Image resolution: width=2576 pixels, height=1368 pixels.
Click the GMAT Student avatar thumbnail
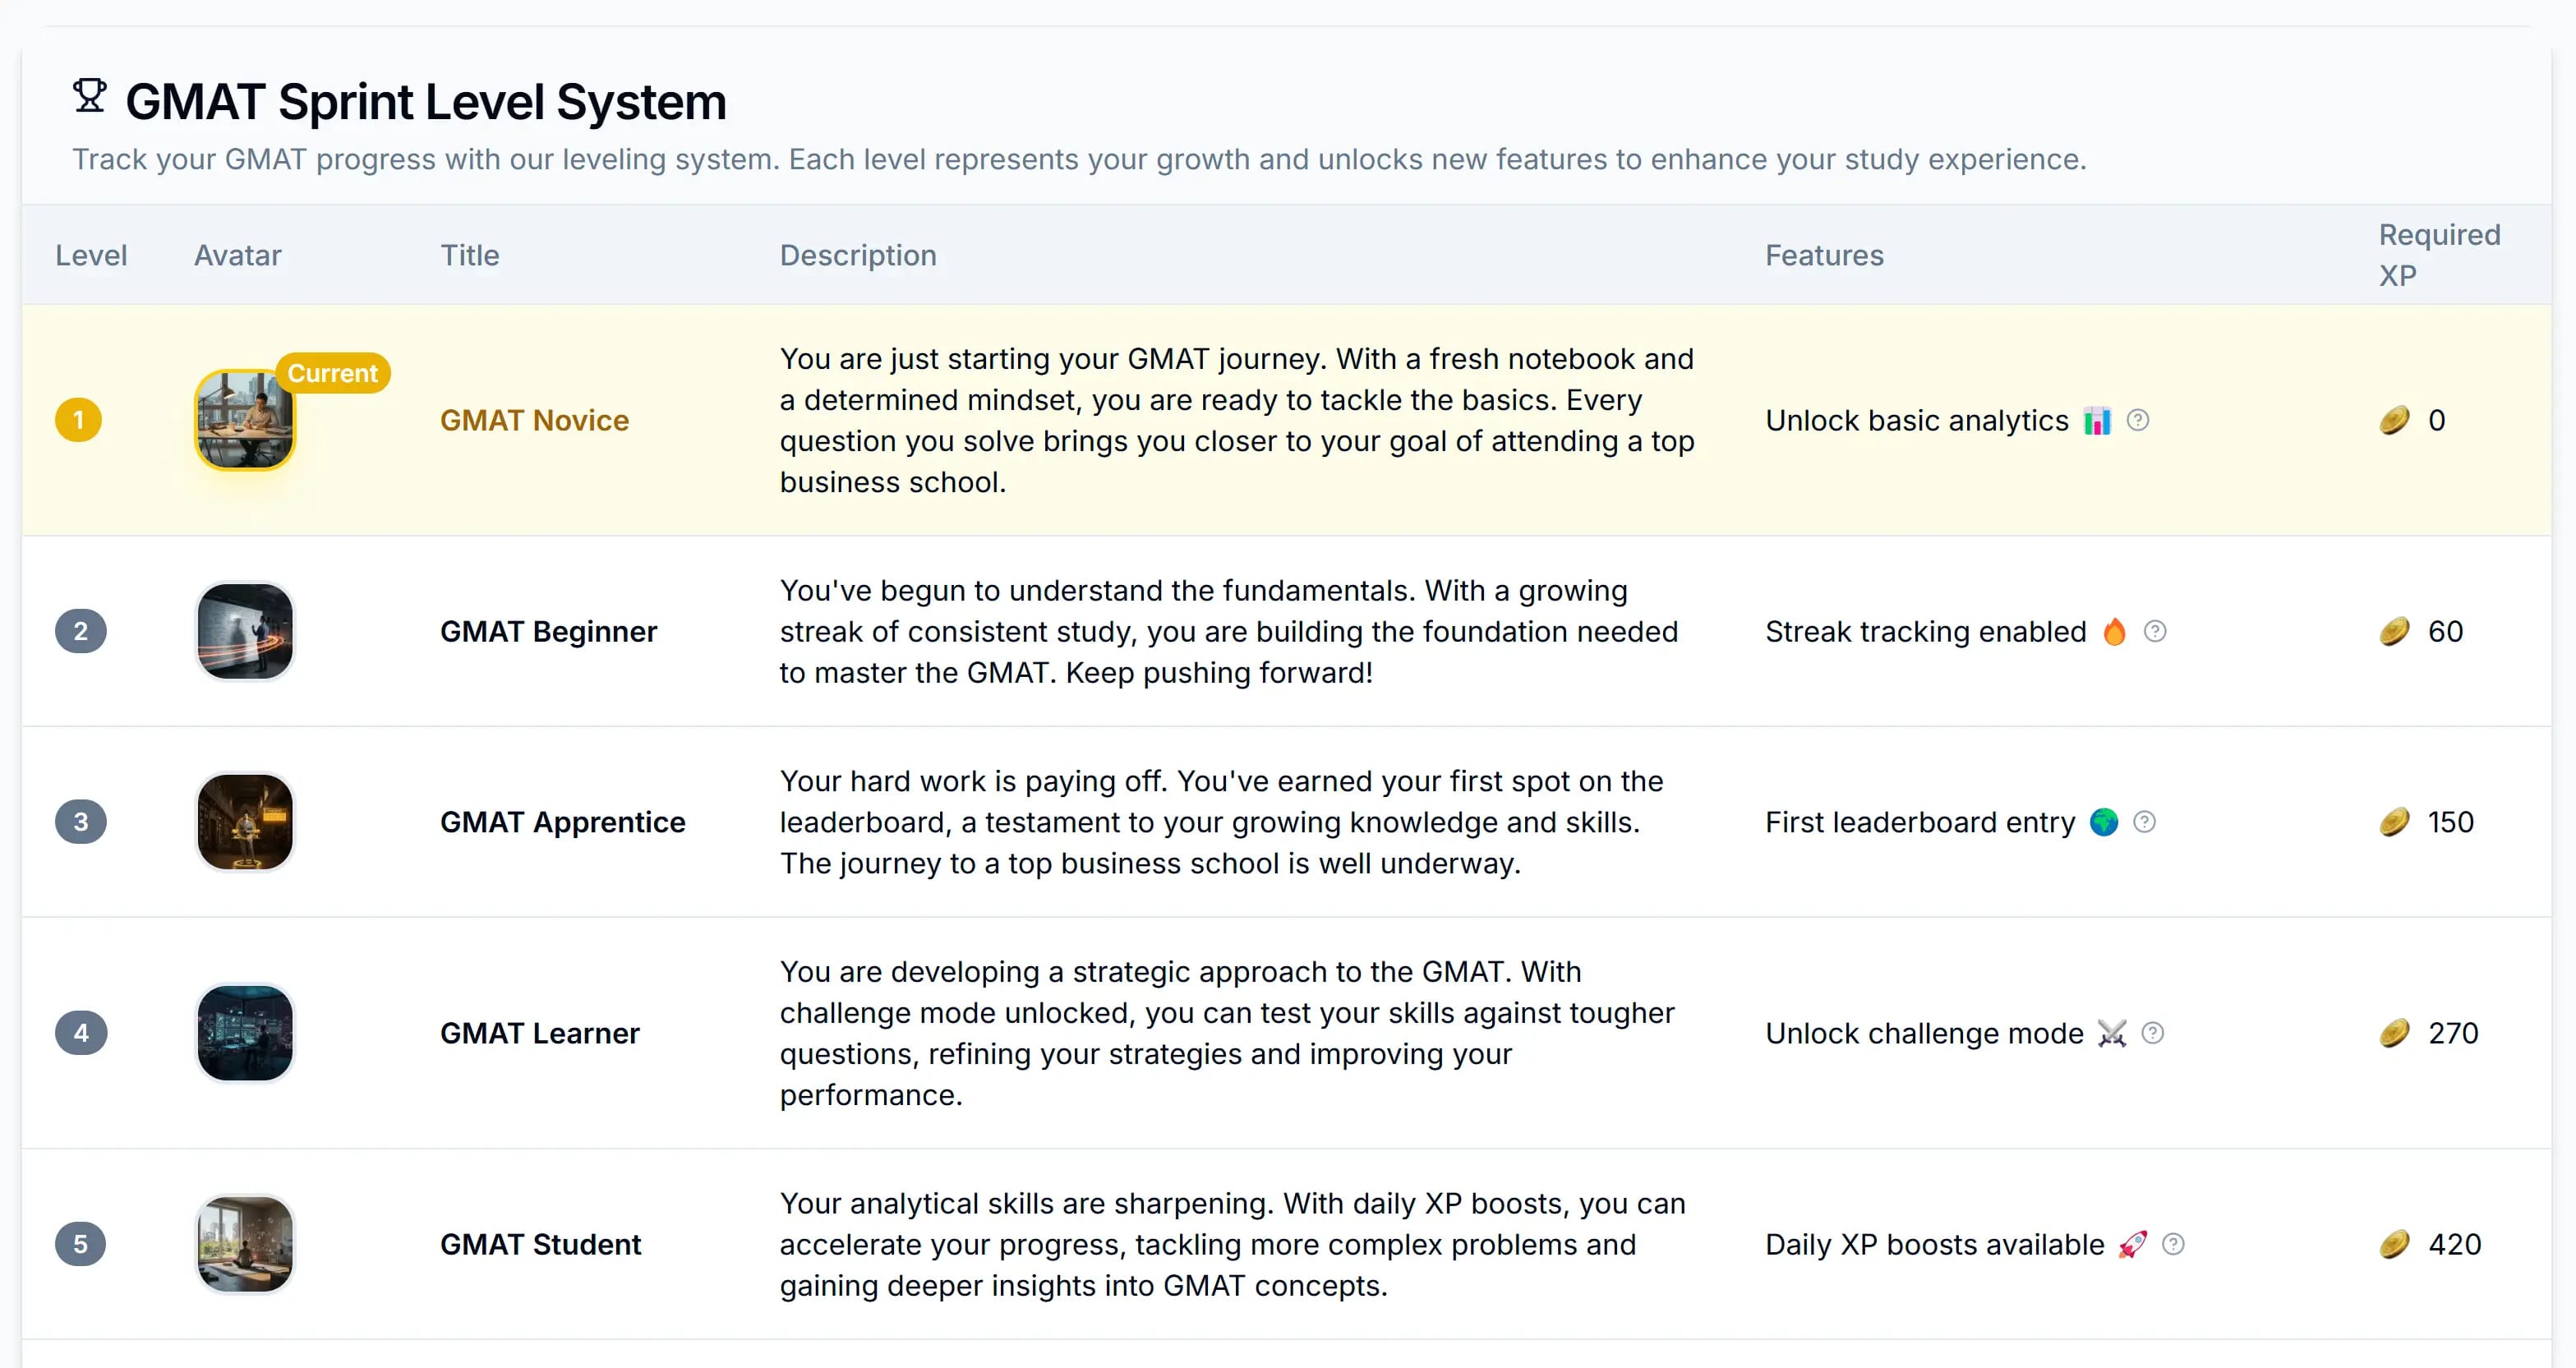(245, 1244)
